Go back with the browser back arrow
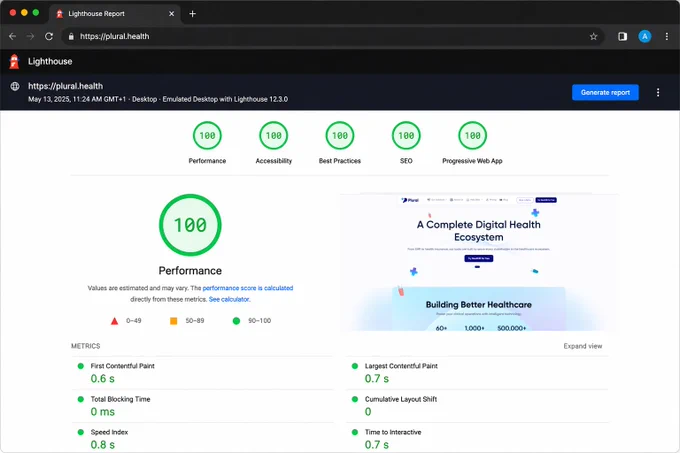680x453 pixels. [x=13, y=36]
